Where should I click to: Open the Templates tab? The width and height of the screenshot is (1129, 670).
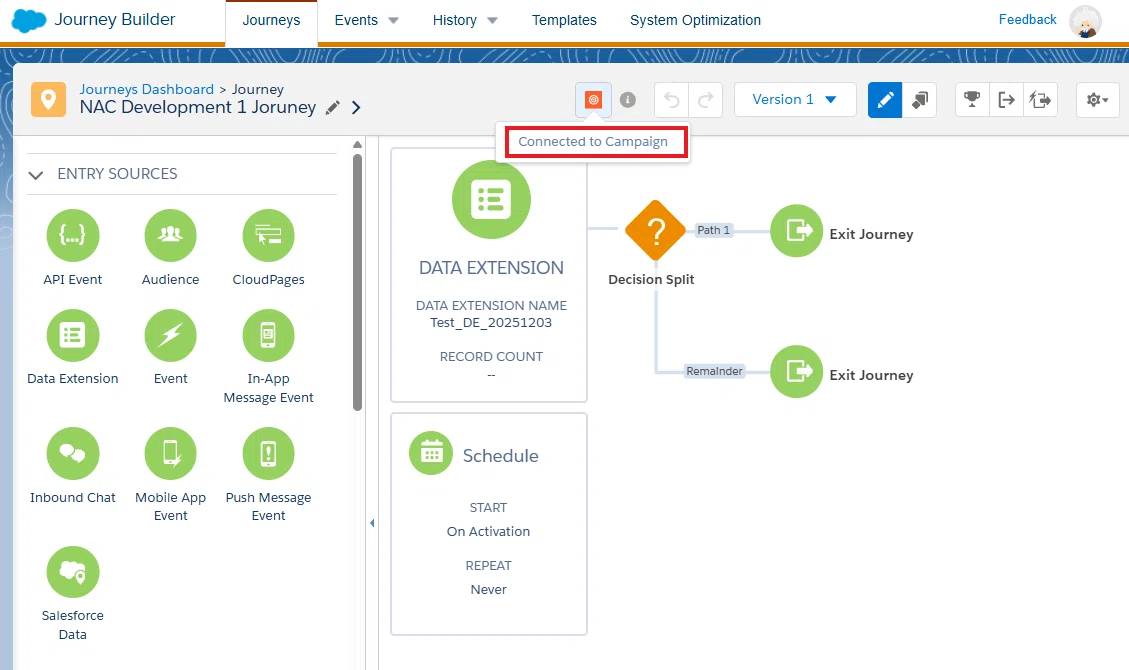pos(564,20)
